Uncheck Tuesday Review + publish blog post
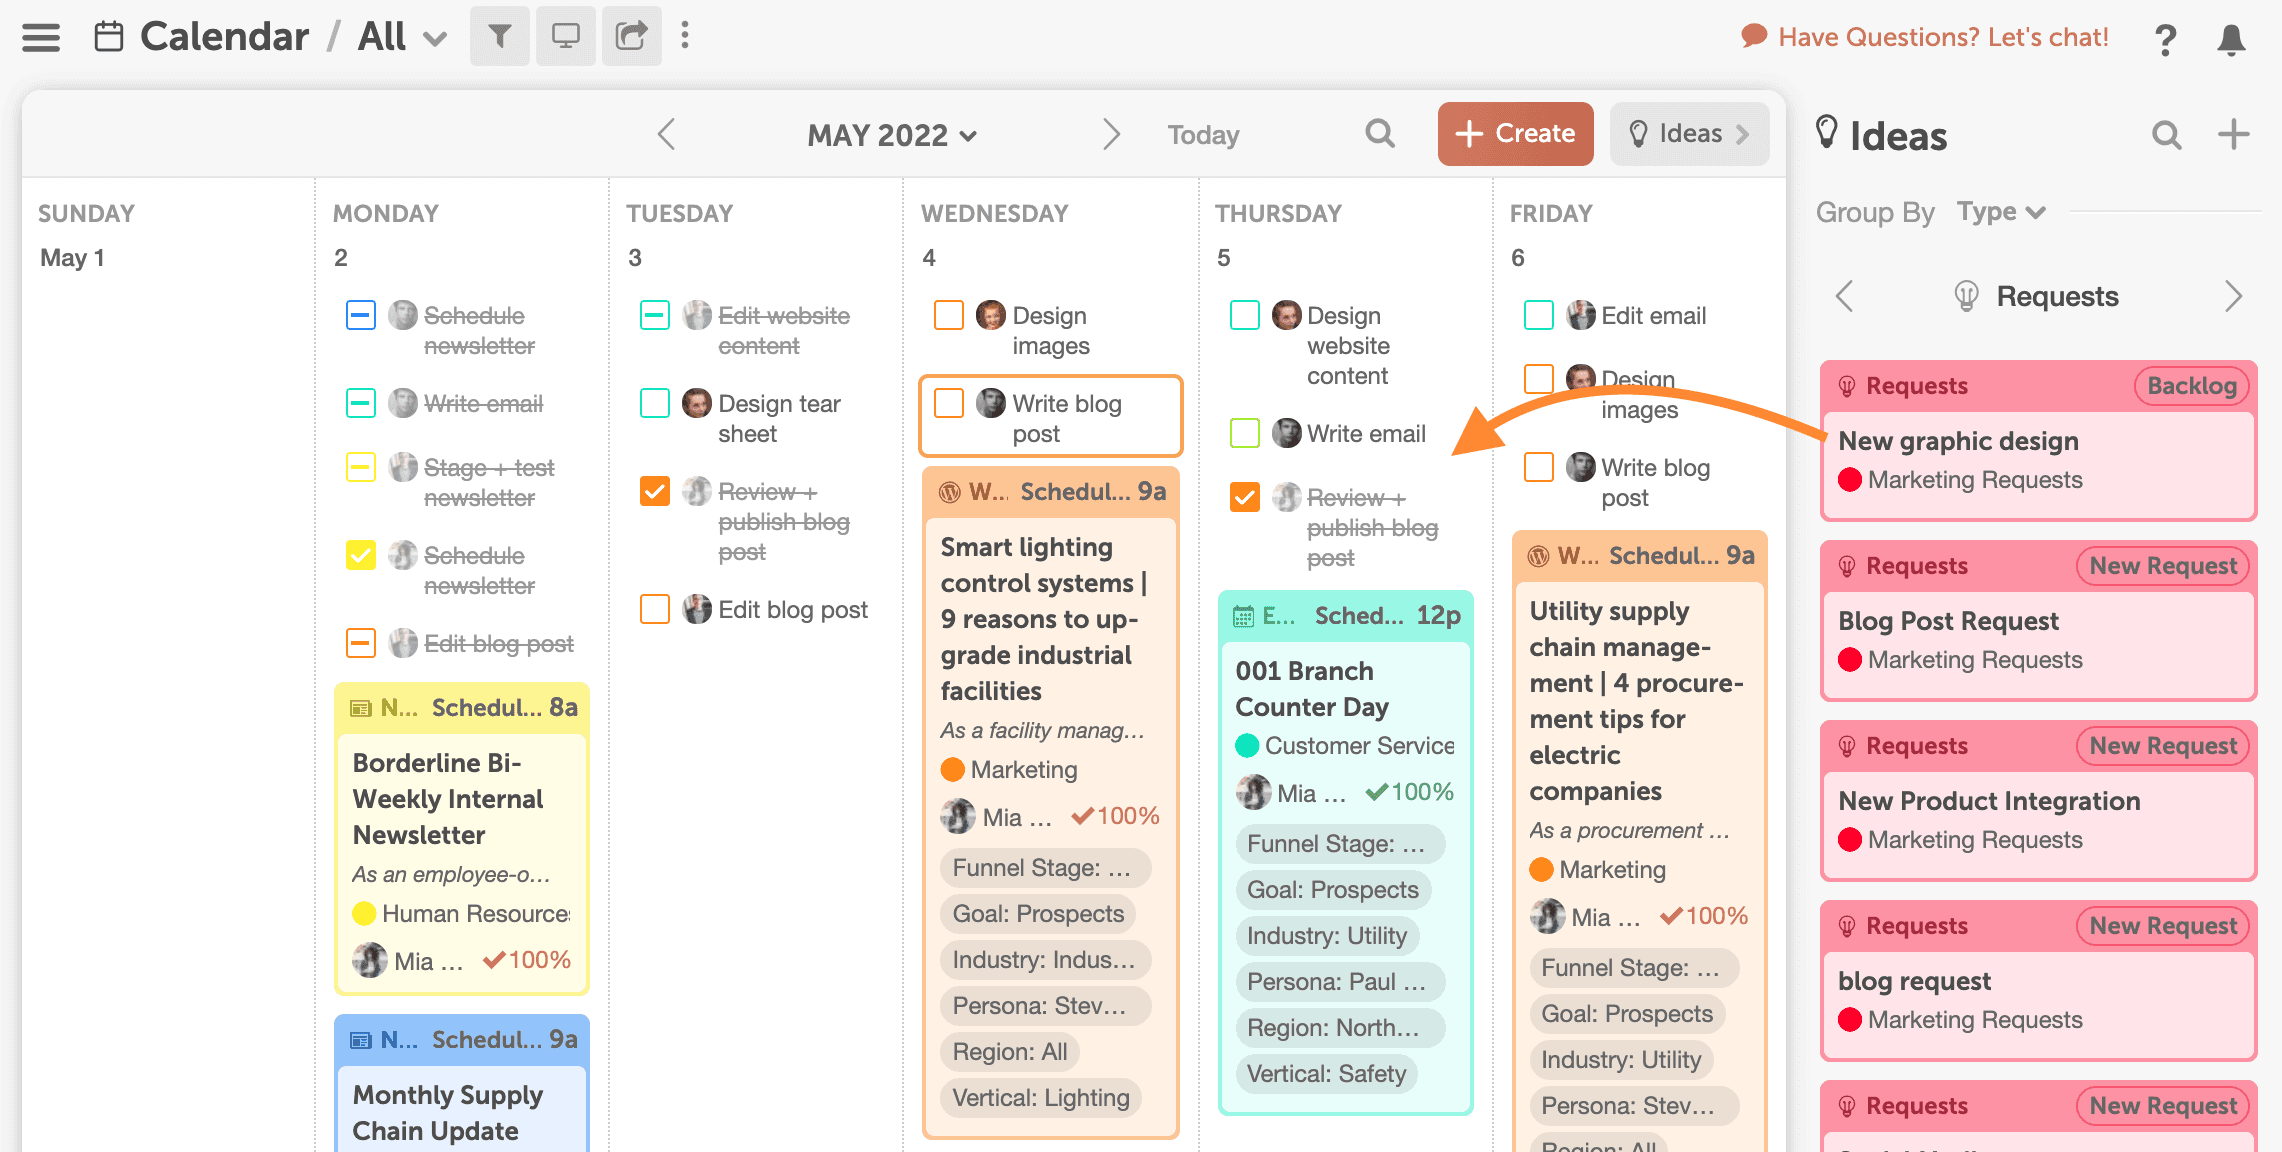2282x1152 pixels. [655, 491]
